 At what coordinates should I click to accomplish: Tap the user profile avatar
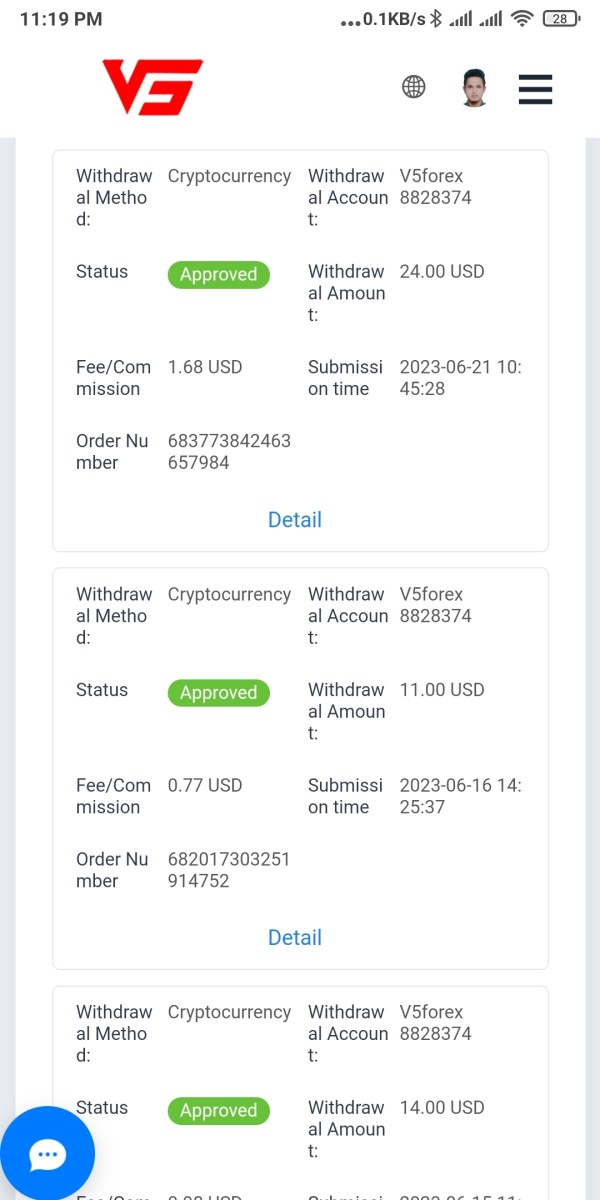(x=474, y=88)
